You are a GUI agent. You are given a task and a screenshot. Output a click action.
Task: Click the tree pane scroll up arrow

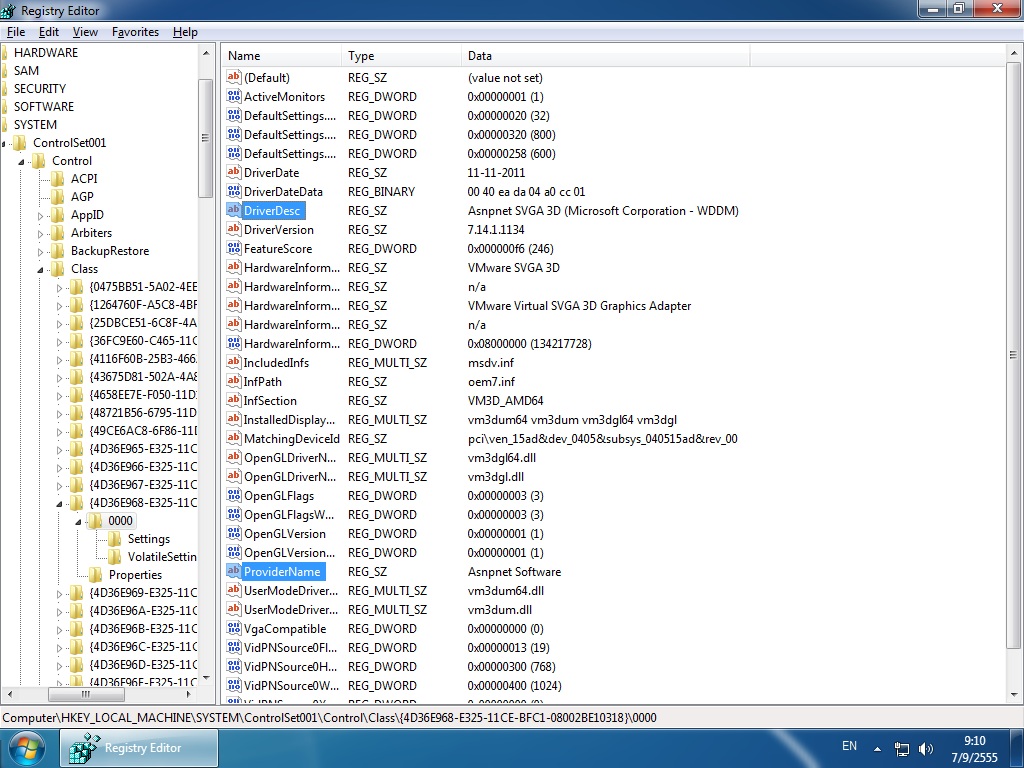point(205,53)
